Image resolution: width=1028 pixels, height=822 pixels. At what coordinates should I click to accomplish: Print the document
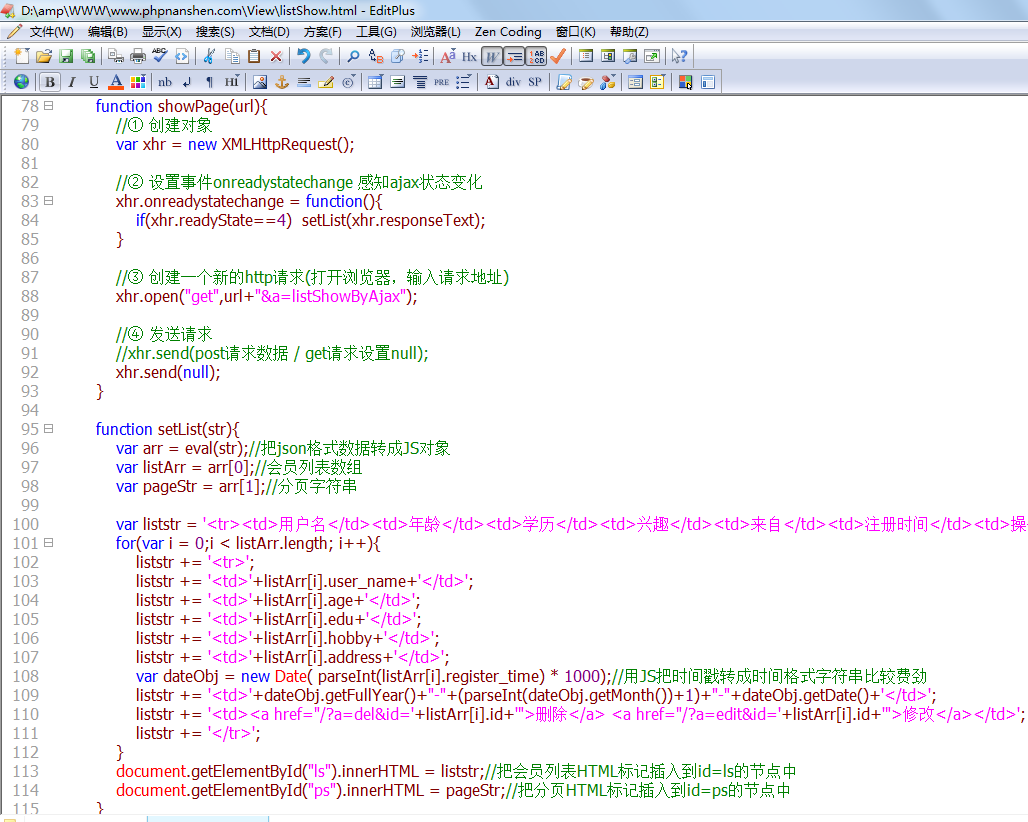click(138, 56)
